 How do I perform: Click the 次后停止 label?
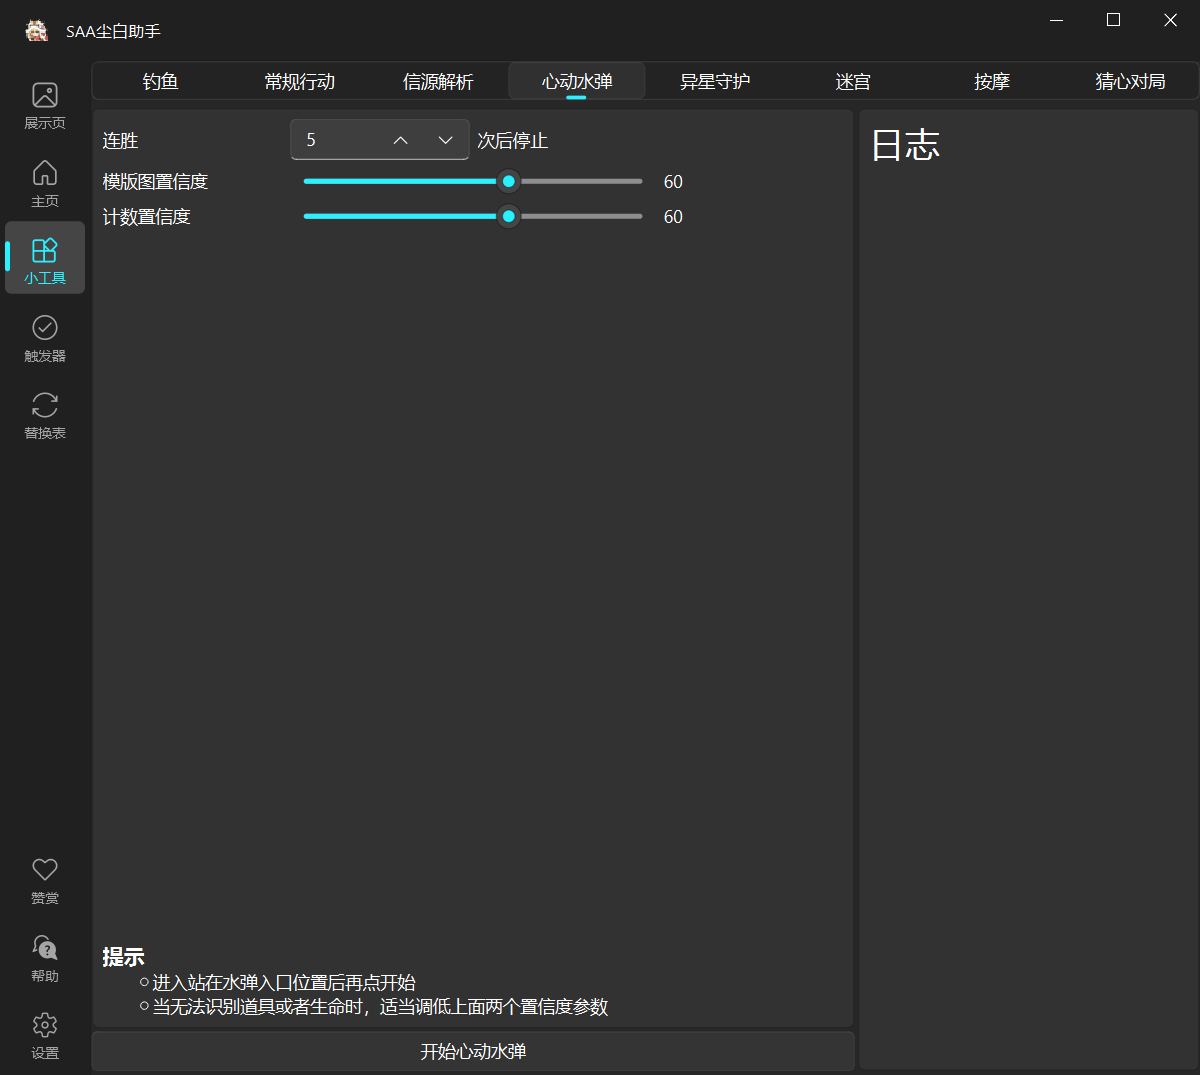click(513, 141)
